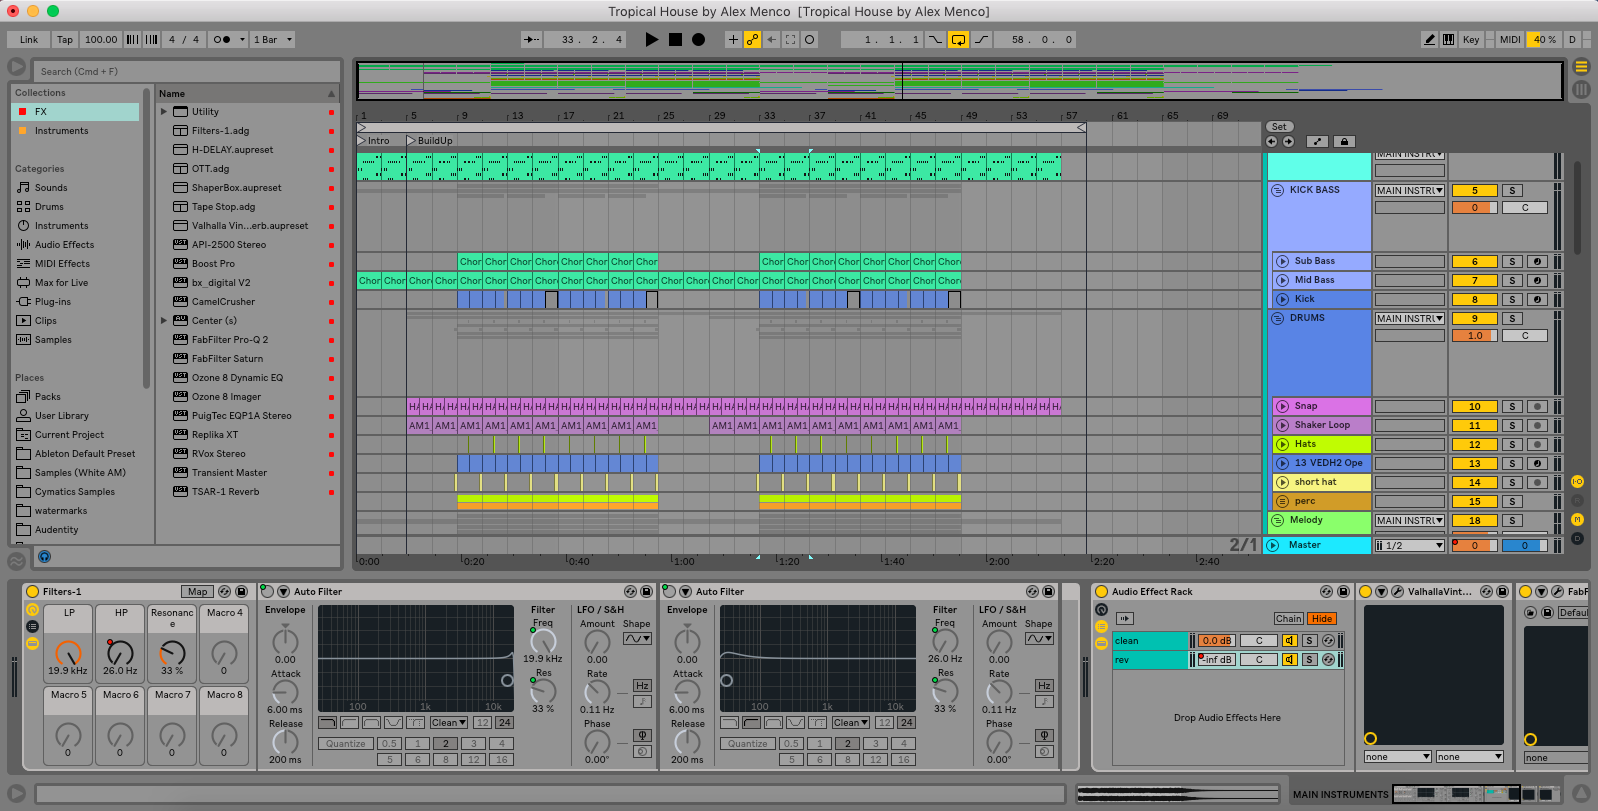Enable the Draw Mode pencil
1598x811 pixels.
pos(1430,40)
